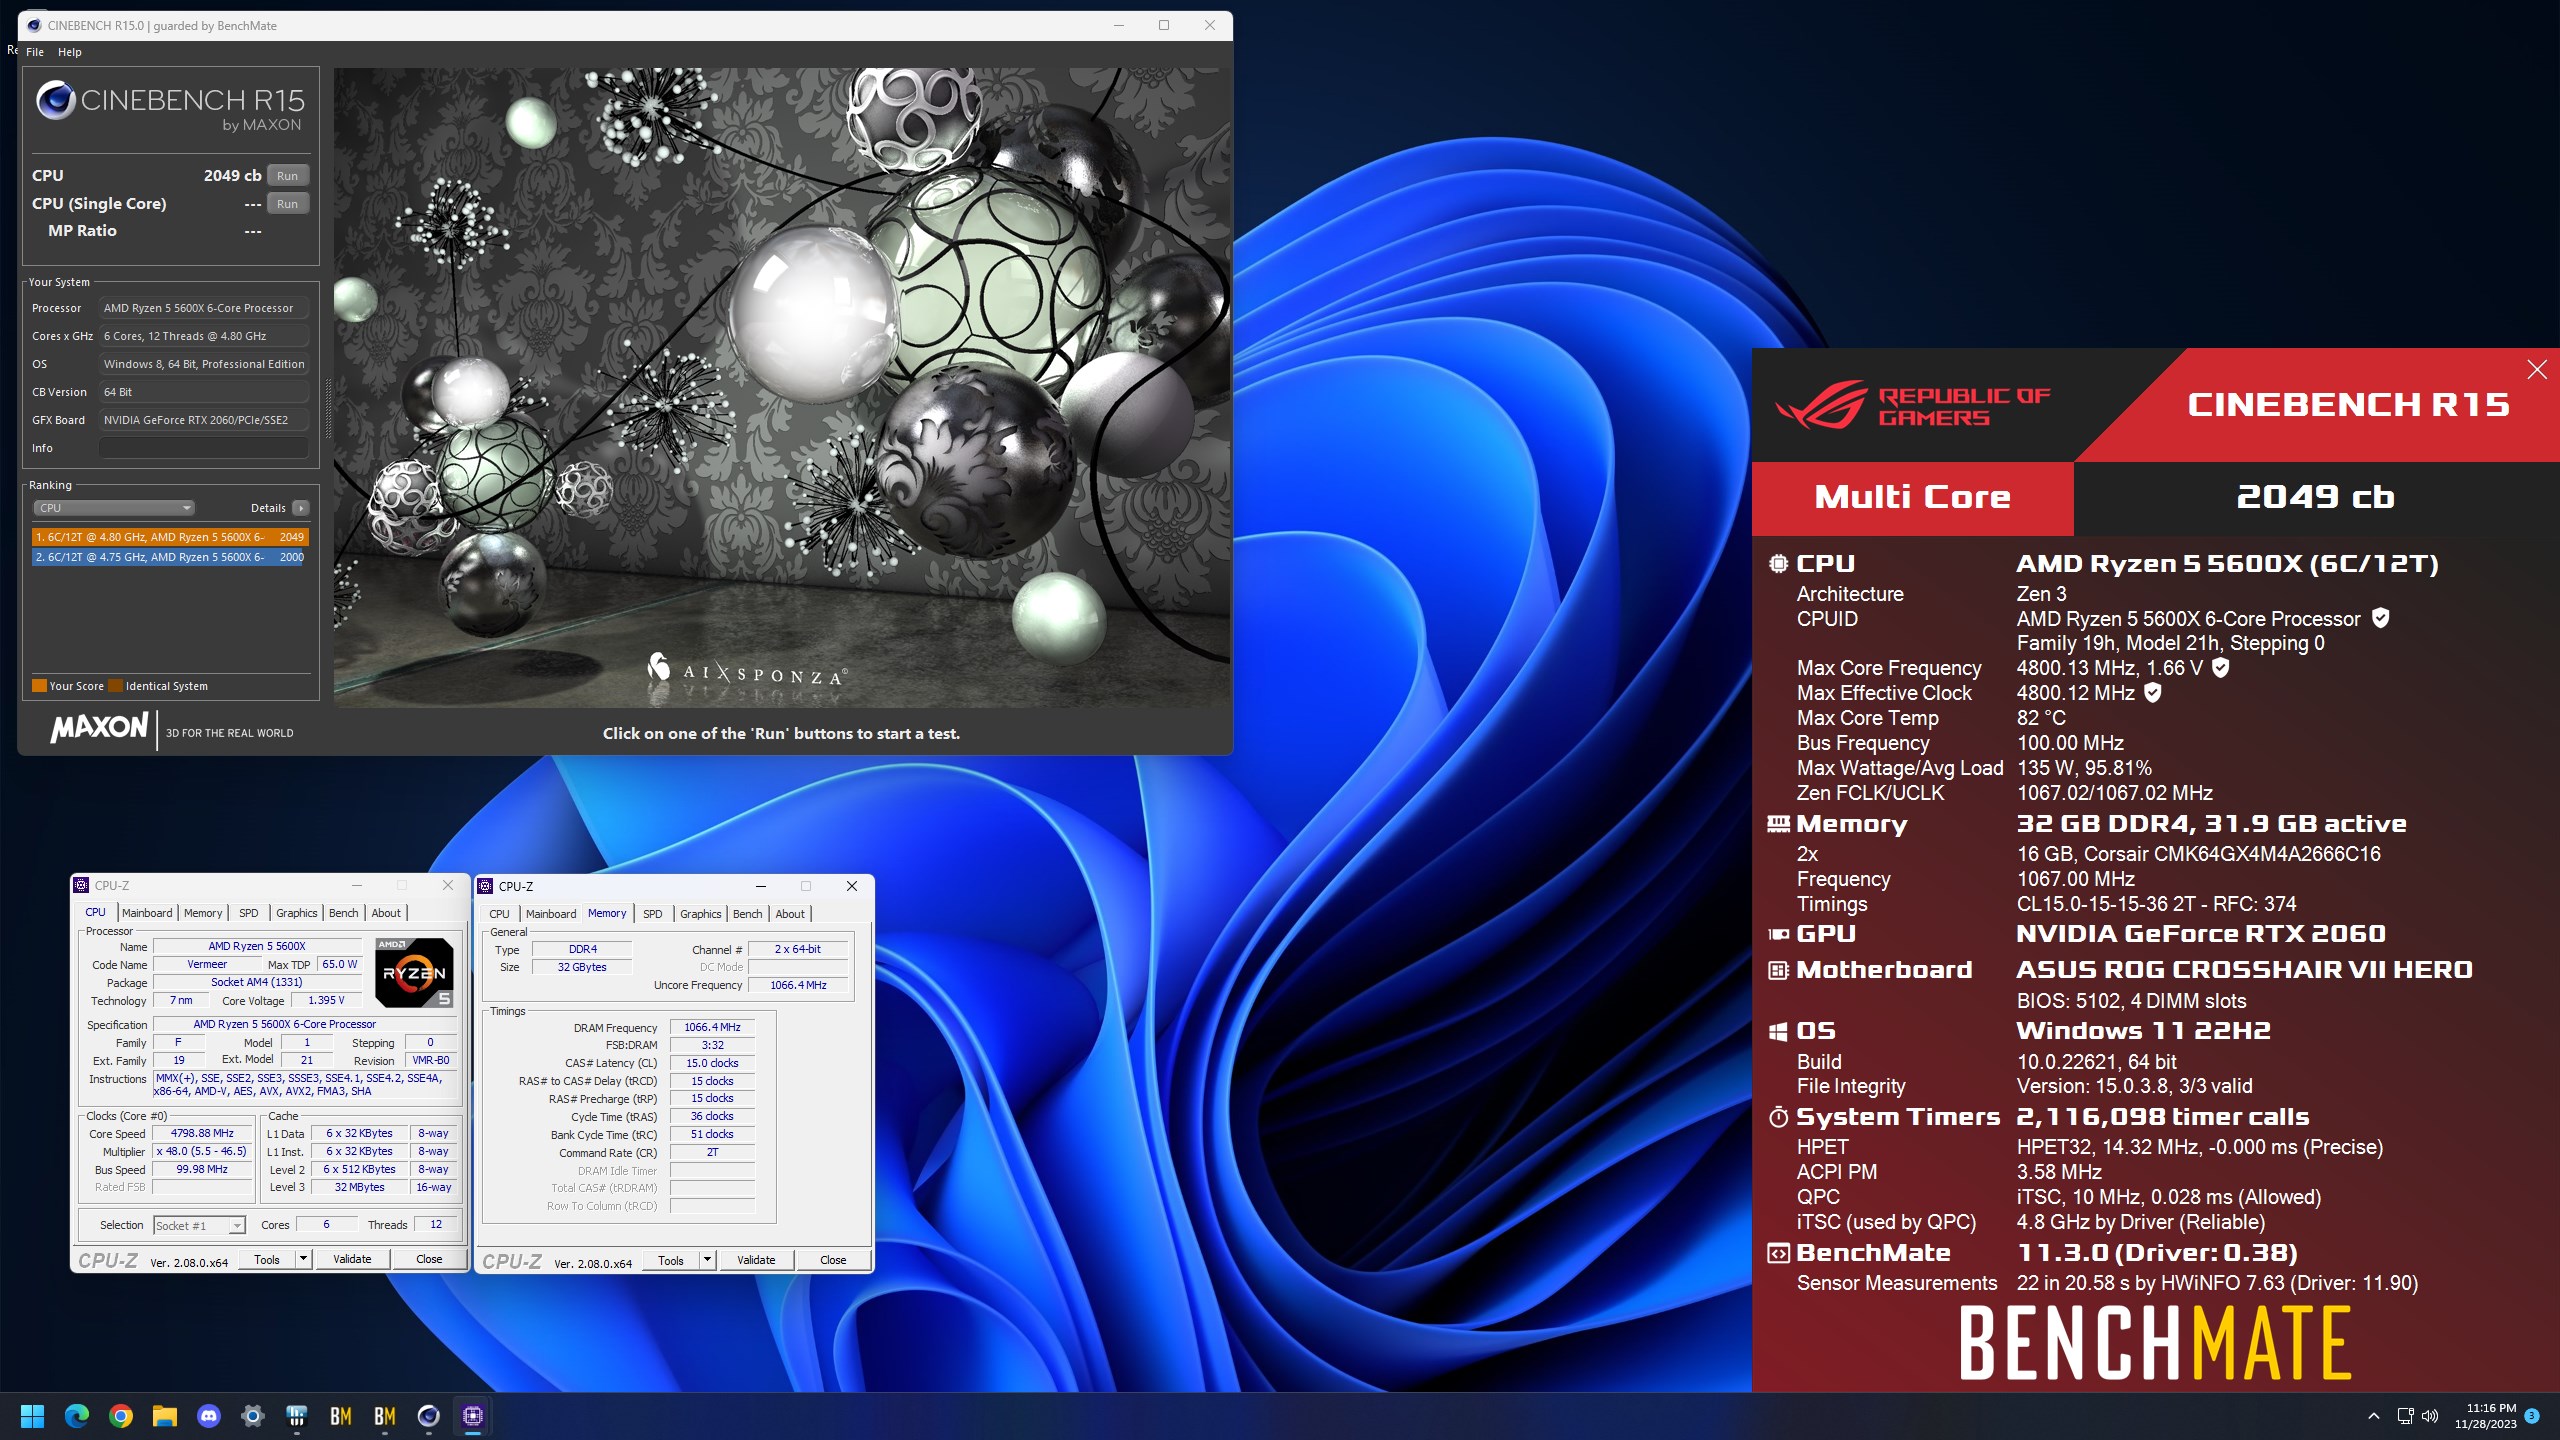Expand Tools dropdown arrow in left CPU-Z
The height and width of the screenshot is (1440, 2560).
tap(304, 1259)
